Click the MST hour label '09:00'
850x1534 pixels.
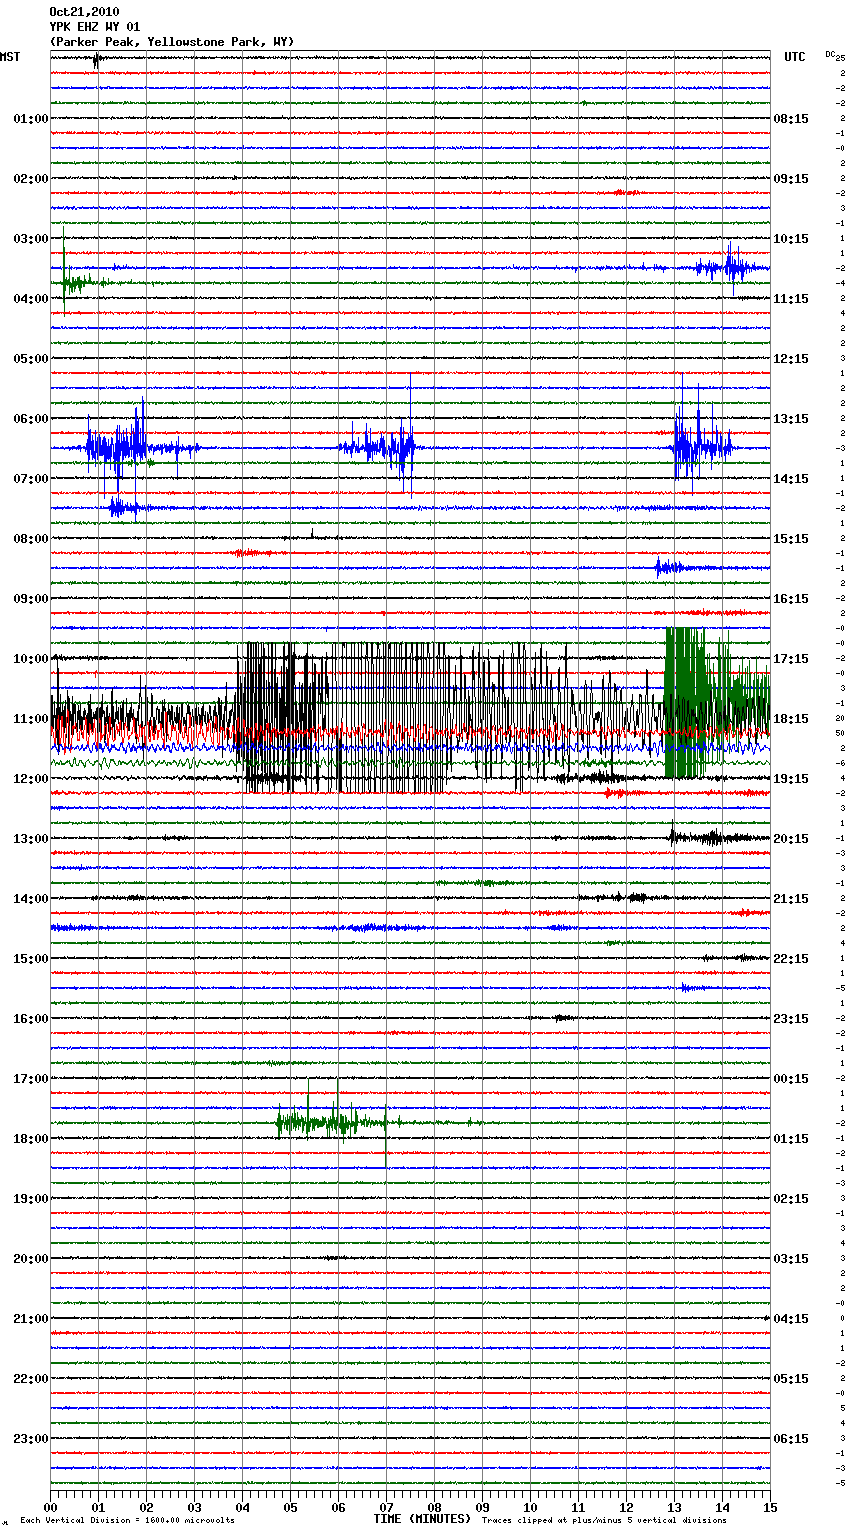pos(30,599)
